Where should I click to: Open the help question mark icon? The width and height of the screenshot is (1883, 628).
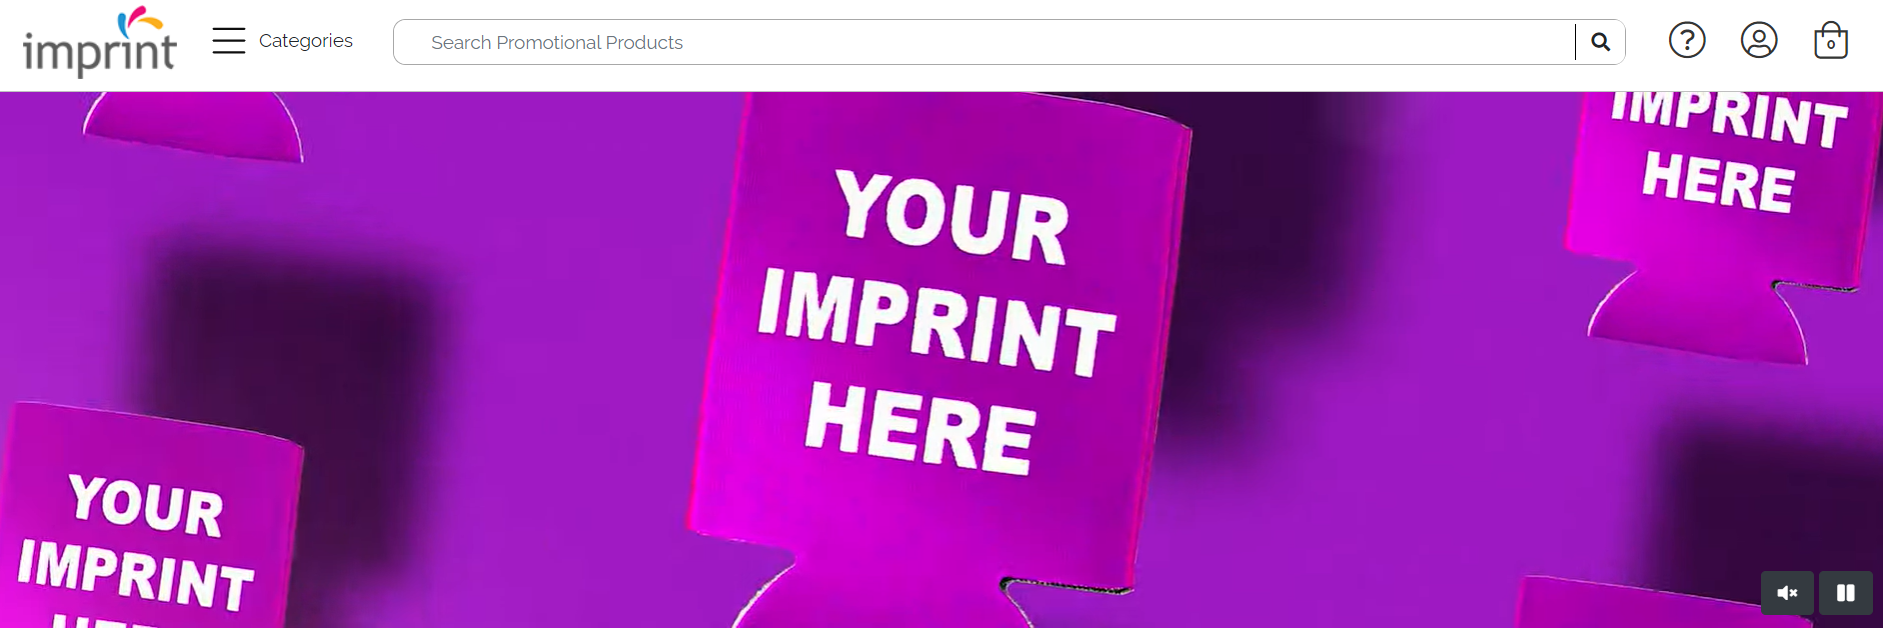click(x=1687, y=40)
